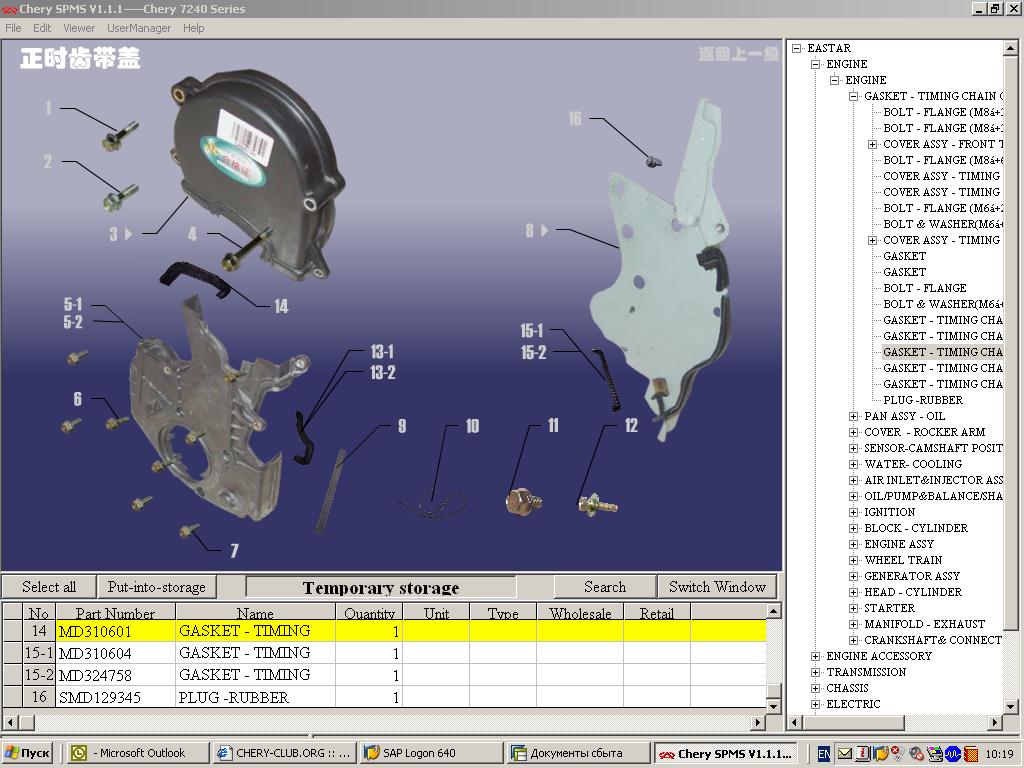Open Temporary storage
The height and width of the screenshot is (768, 1024).
pyautogui.click(x=381, y=587)
